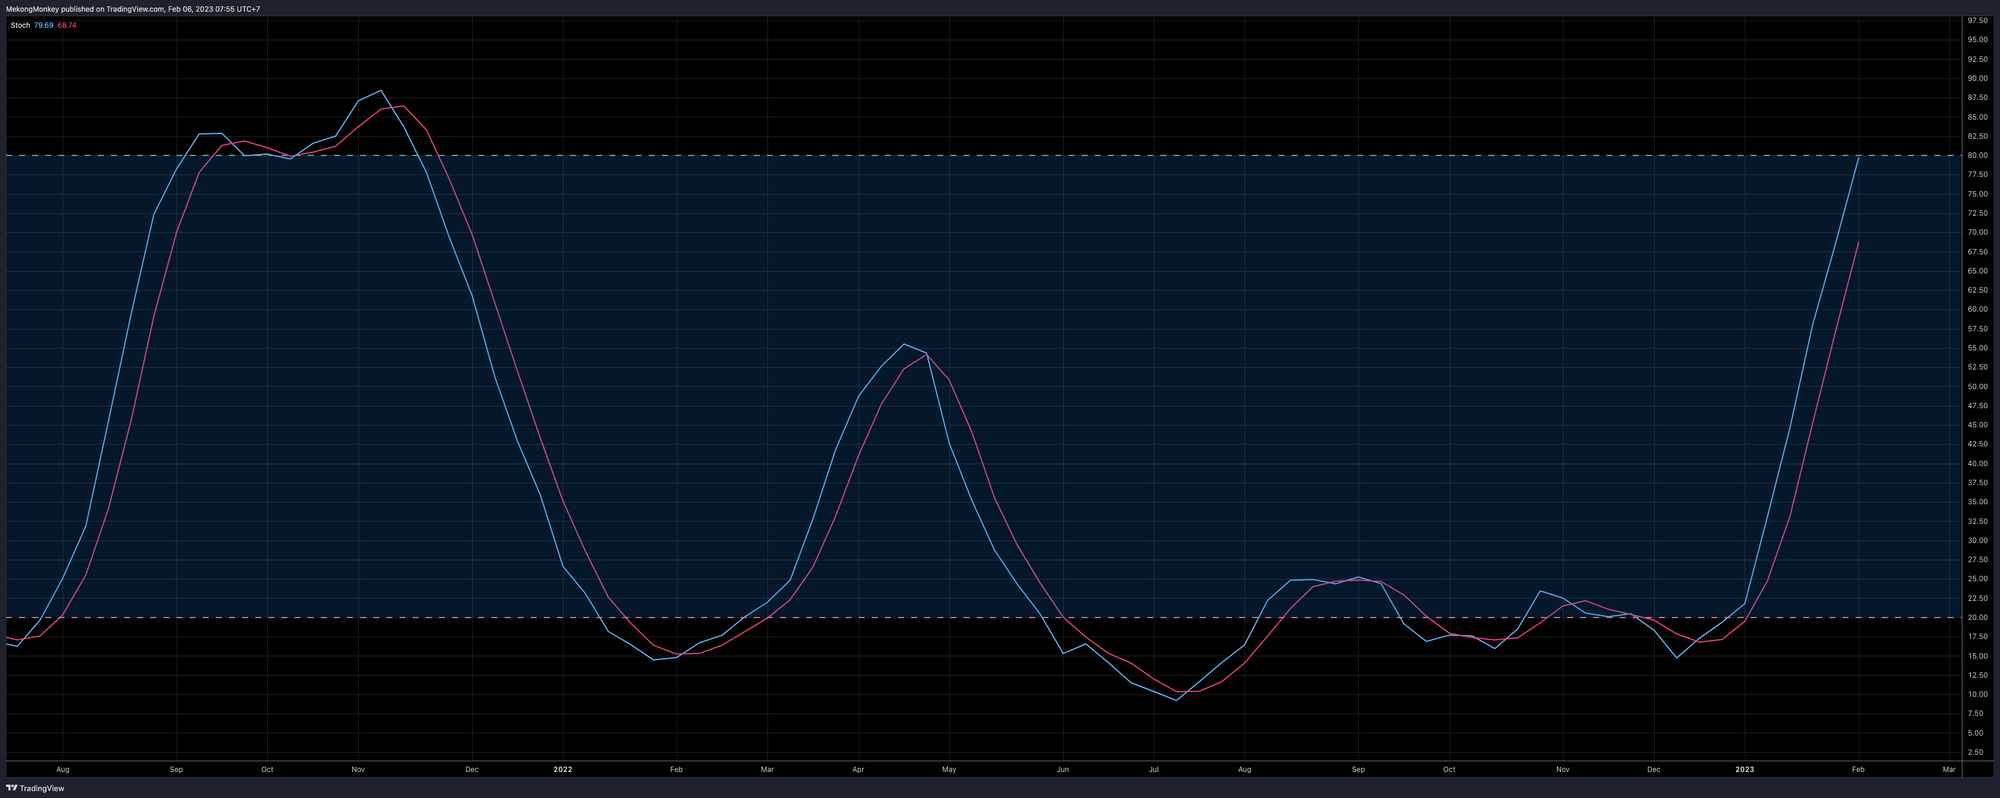
Task: Click the 25.00 price scale label
Action: [1977, 579]
